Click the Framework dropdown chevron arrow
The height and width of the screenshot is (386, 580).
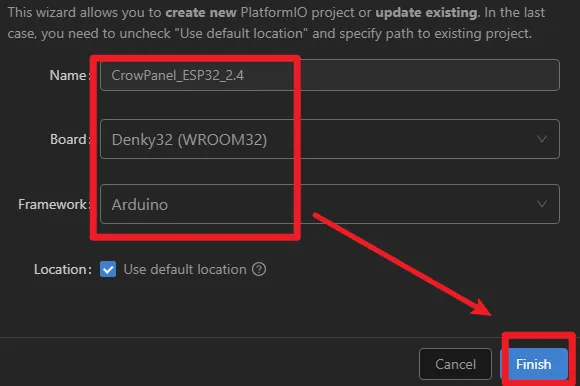tap(542, 204)
